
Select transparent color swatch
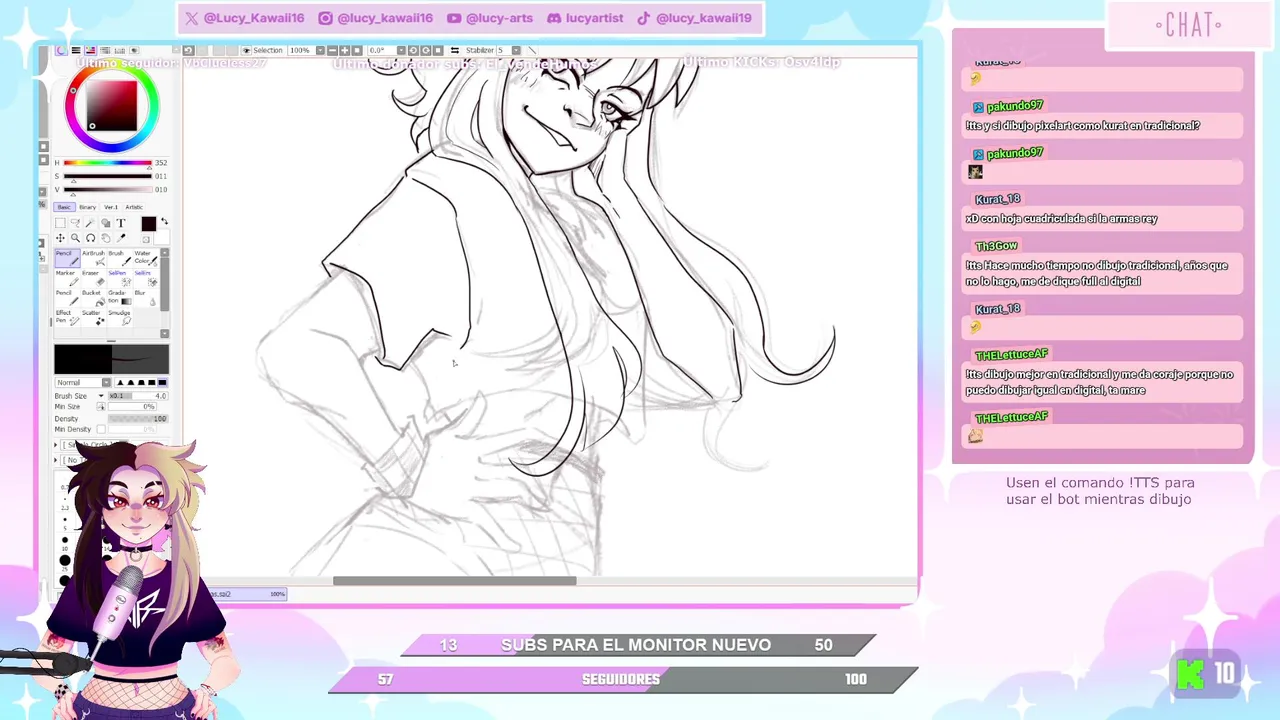point(146,239)
